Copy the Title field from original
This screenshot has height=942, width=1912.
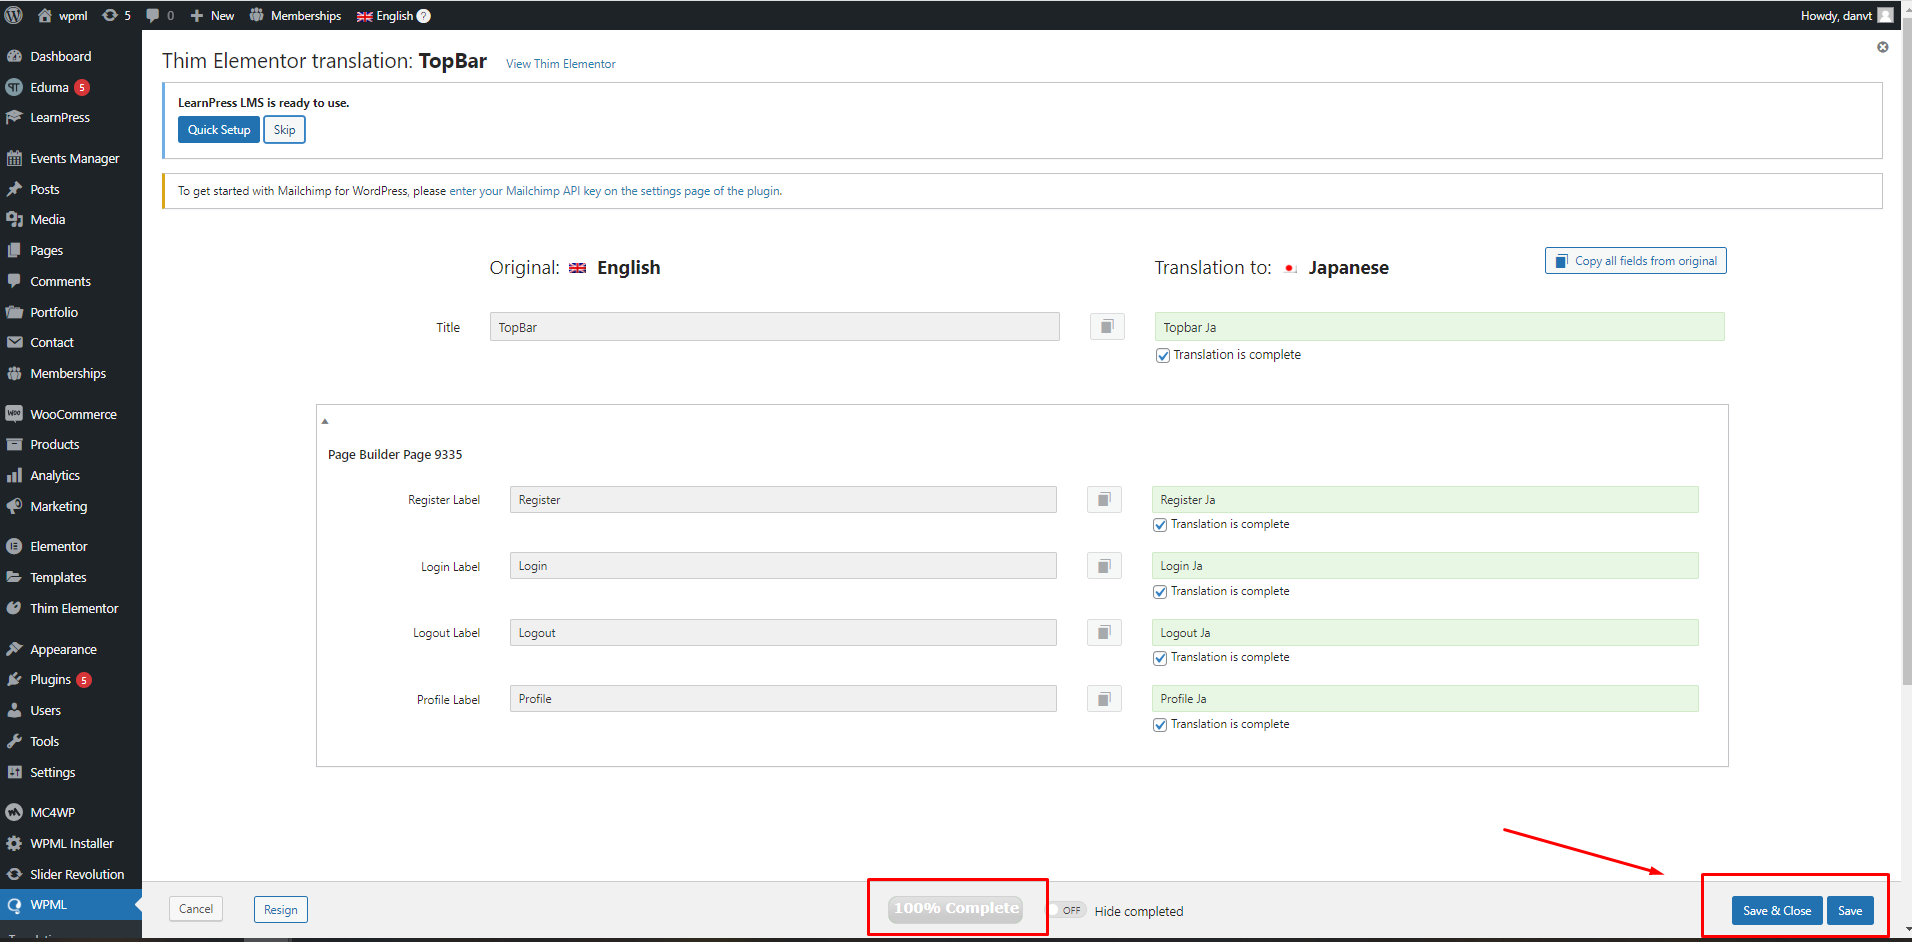pyautogui.click(x=1107, y=326)
